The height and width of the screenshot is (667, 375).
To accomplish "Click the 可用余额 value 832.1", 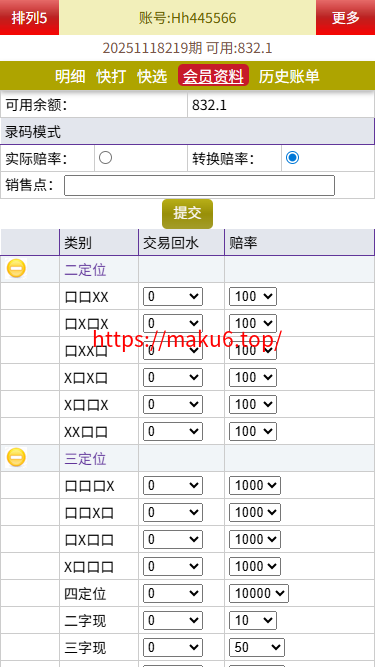I will pyautogui.click(x=209, y=105).
